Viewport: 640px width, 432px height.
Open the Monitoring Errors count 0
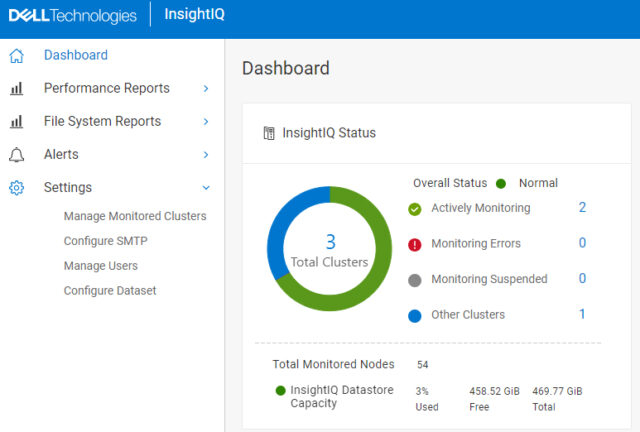[582, 243]
